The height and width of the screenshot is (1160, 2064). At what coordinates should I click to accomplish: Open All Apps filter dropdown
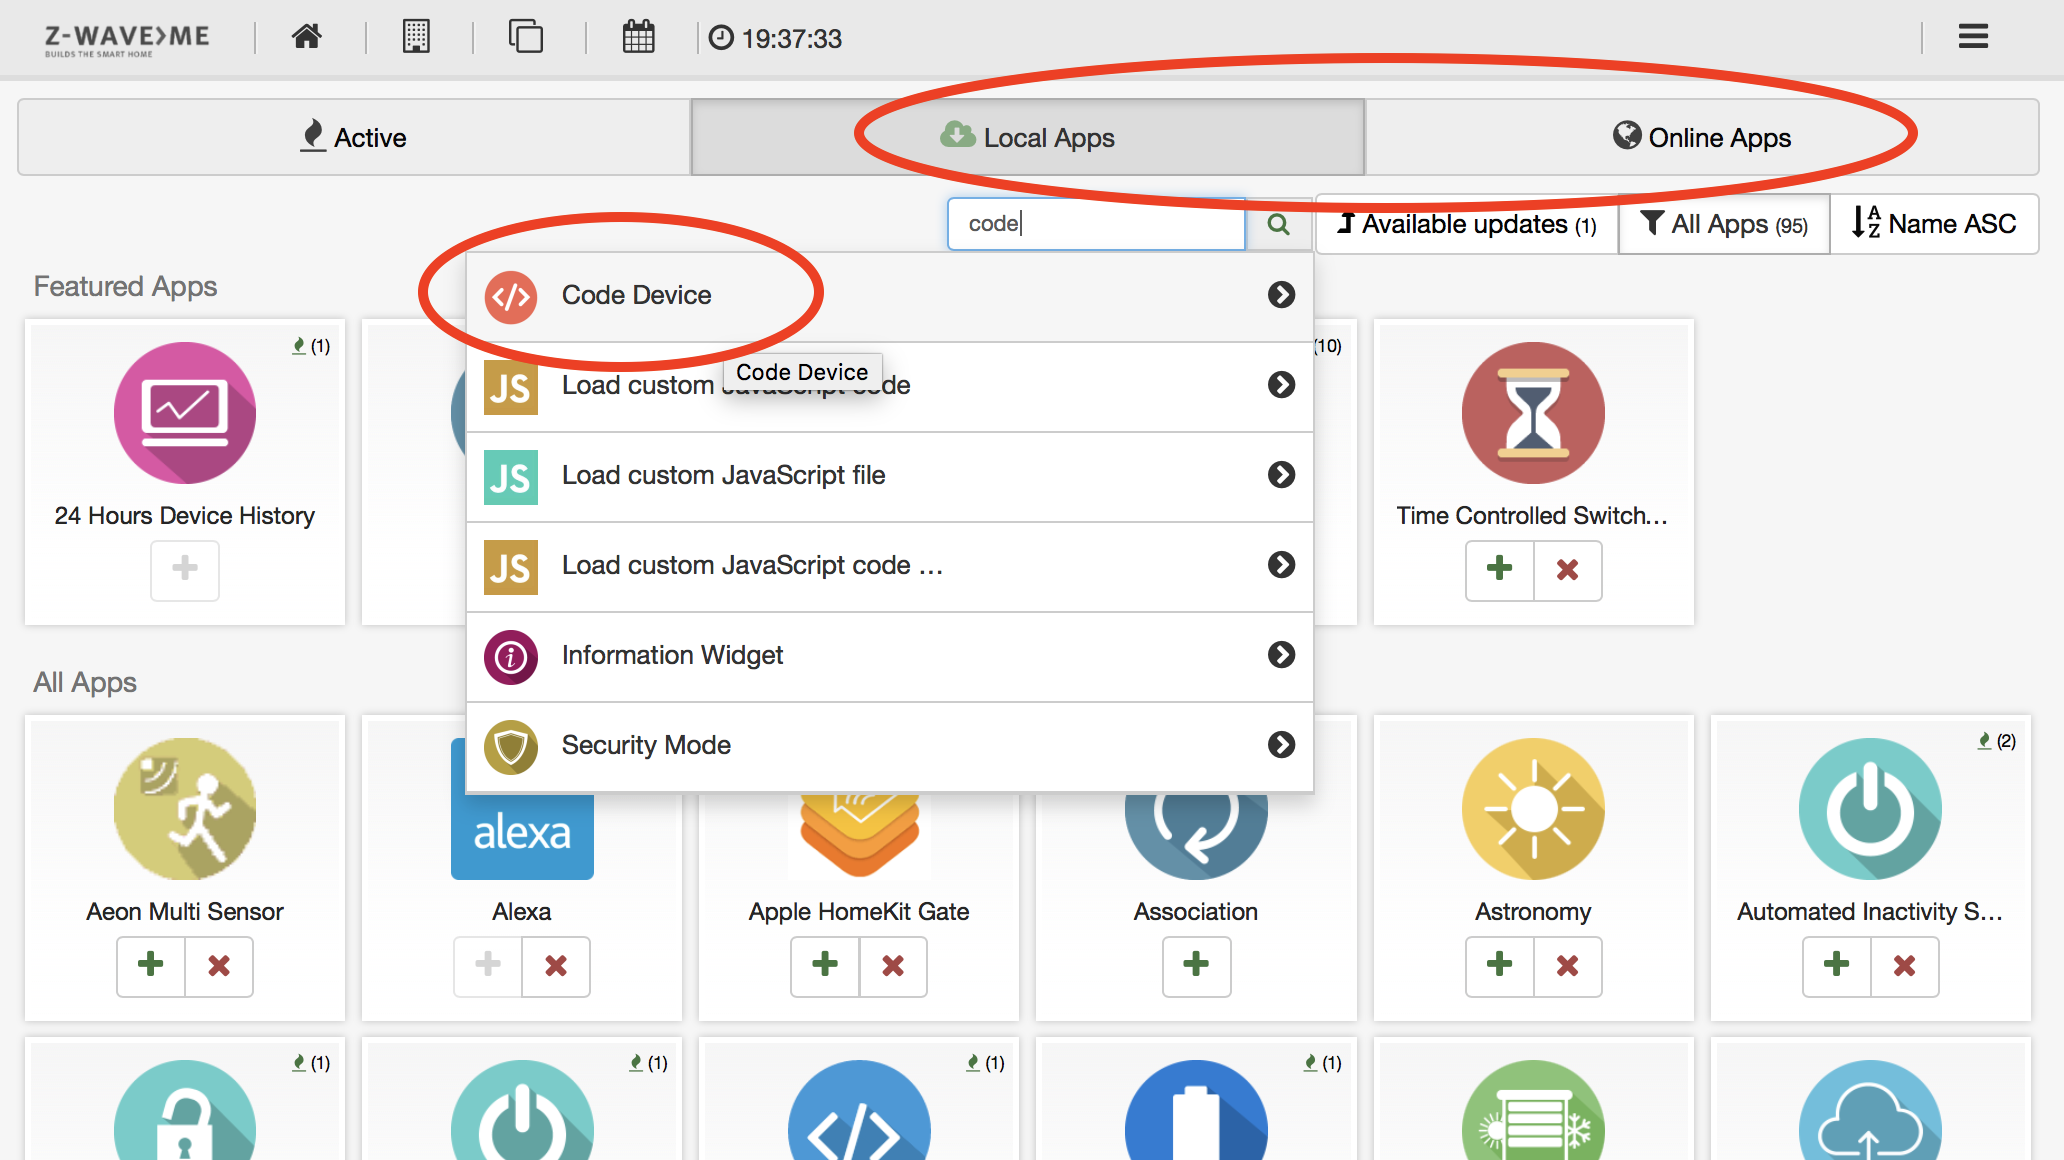click(x=1724, y=224)
